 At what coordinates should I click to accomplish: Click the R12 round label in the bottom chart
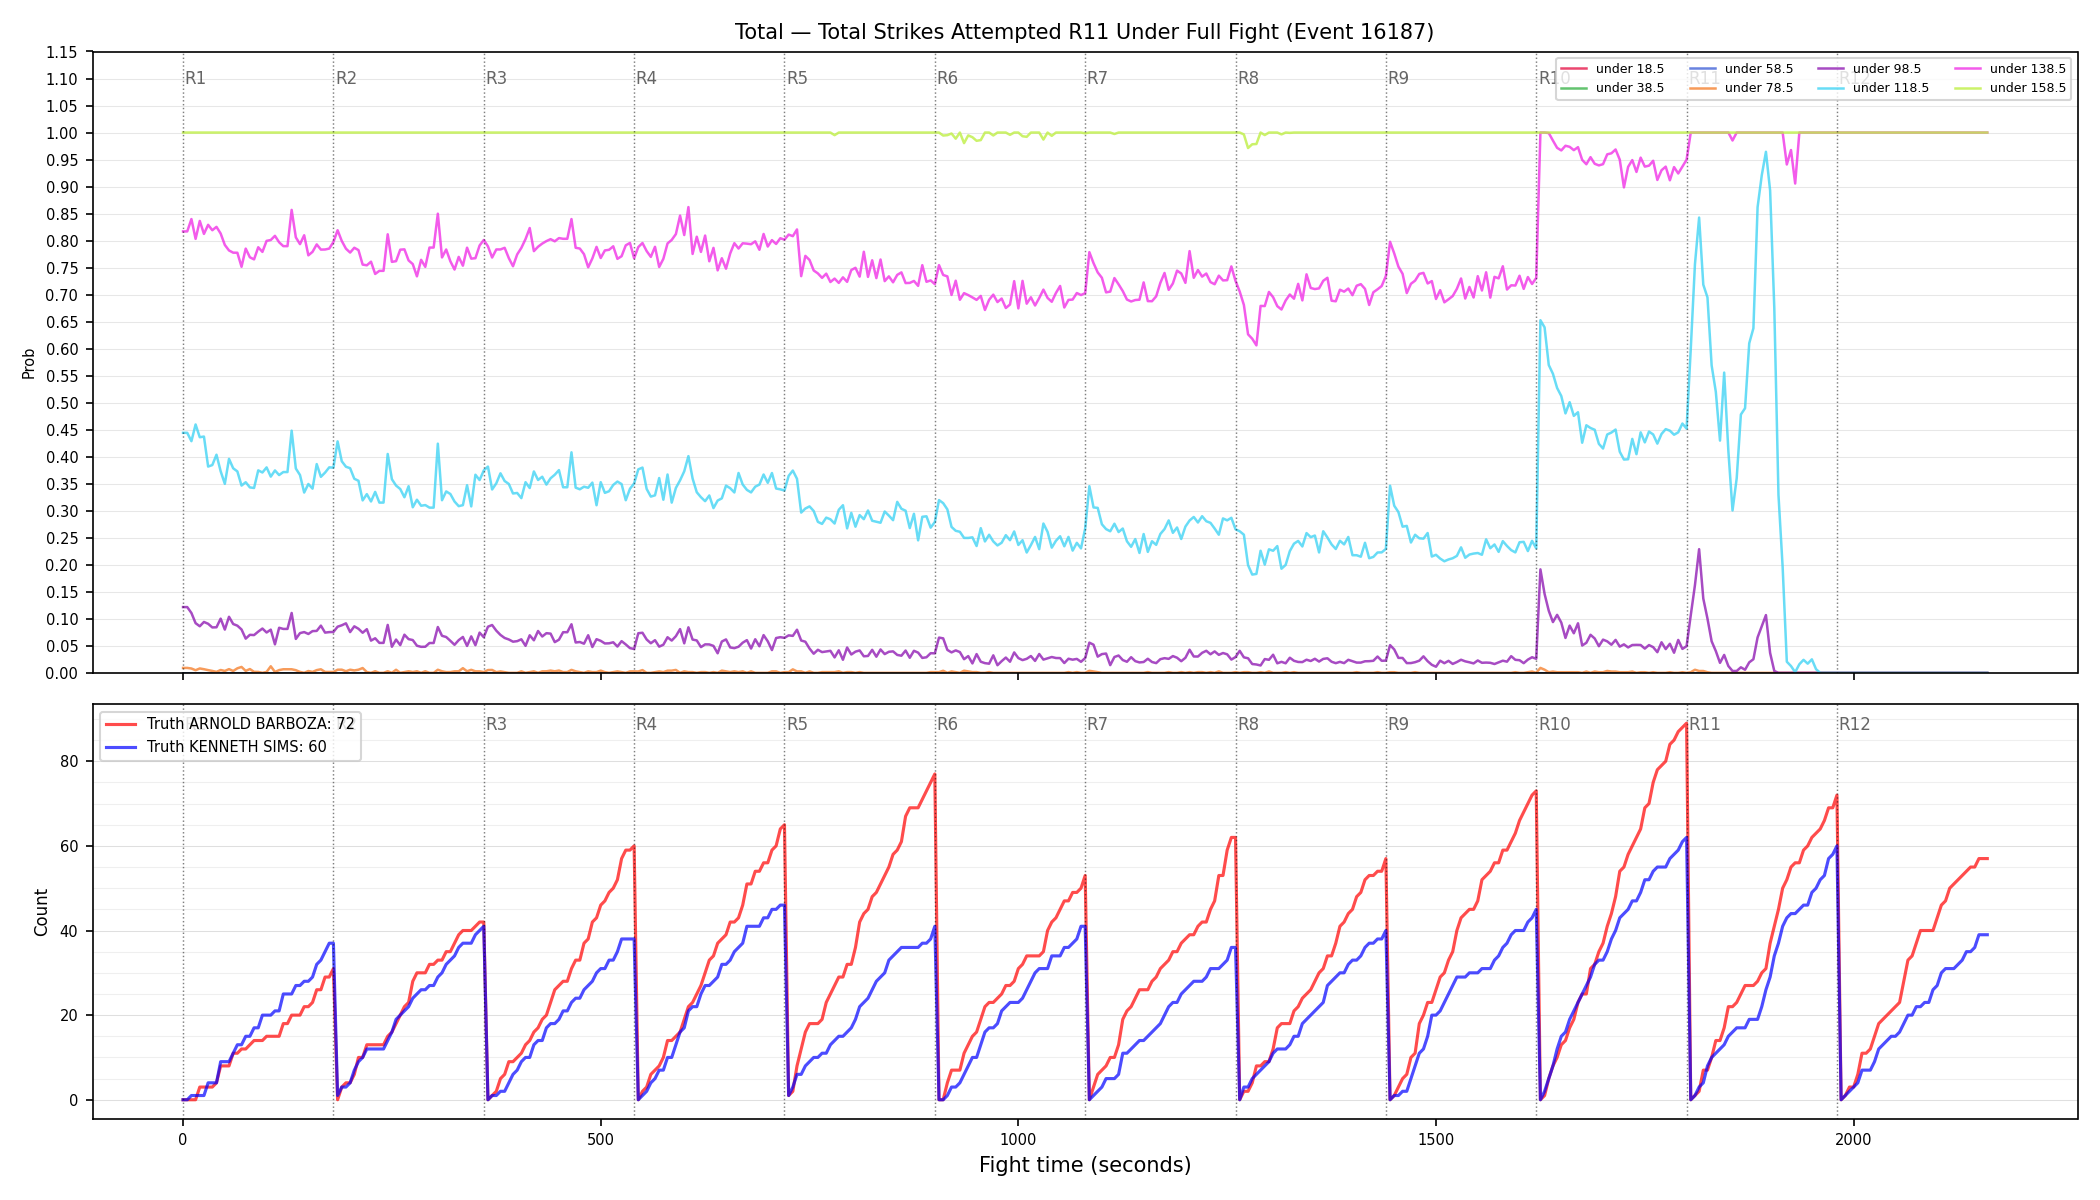(1854, 724)
